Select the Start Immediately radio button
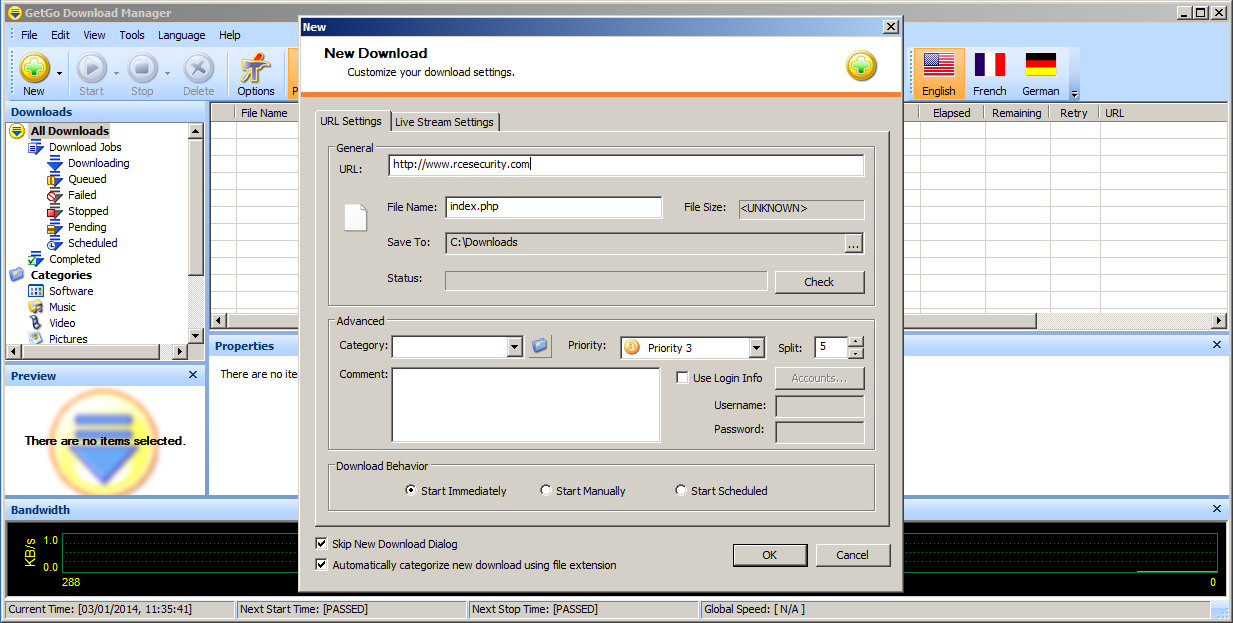The image size is (1233, 623). [x=411, y=491]
